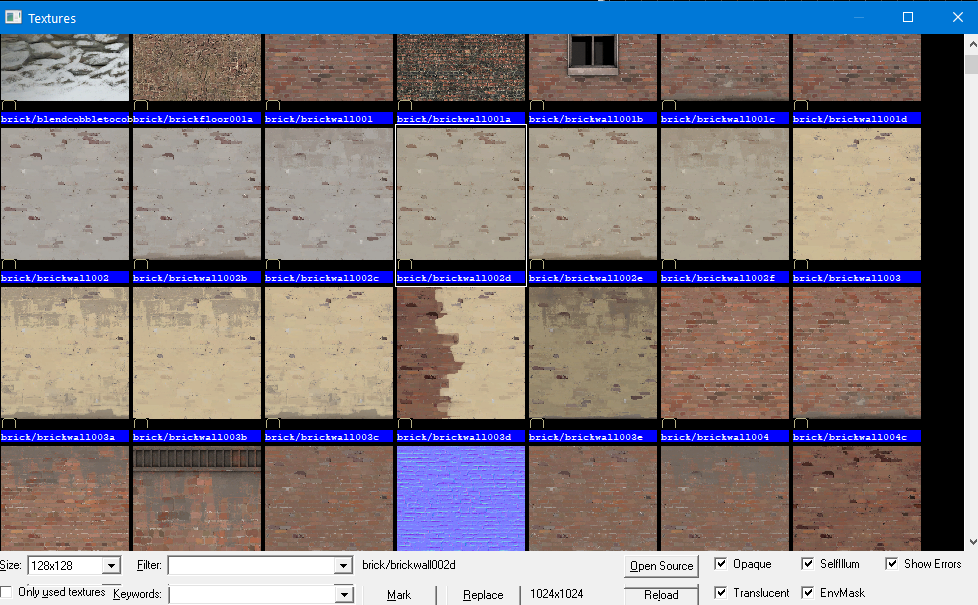Click the brick/brickwall001b name label
Viewport: 978px width, 605px height.
click(x=593, y=119)
